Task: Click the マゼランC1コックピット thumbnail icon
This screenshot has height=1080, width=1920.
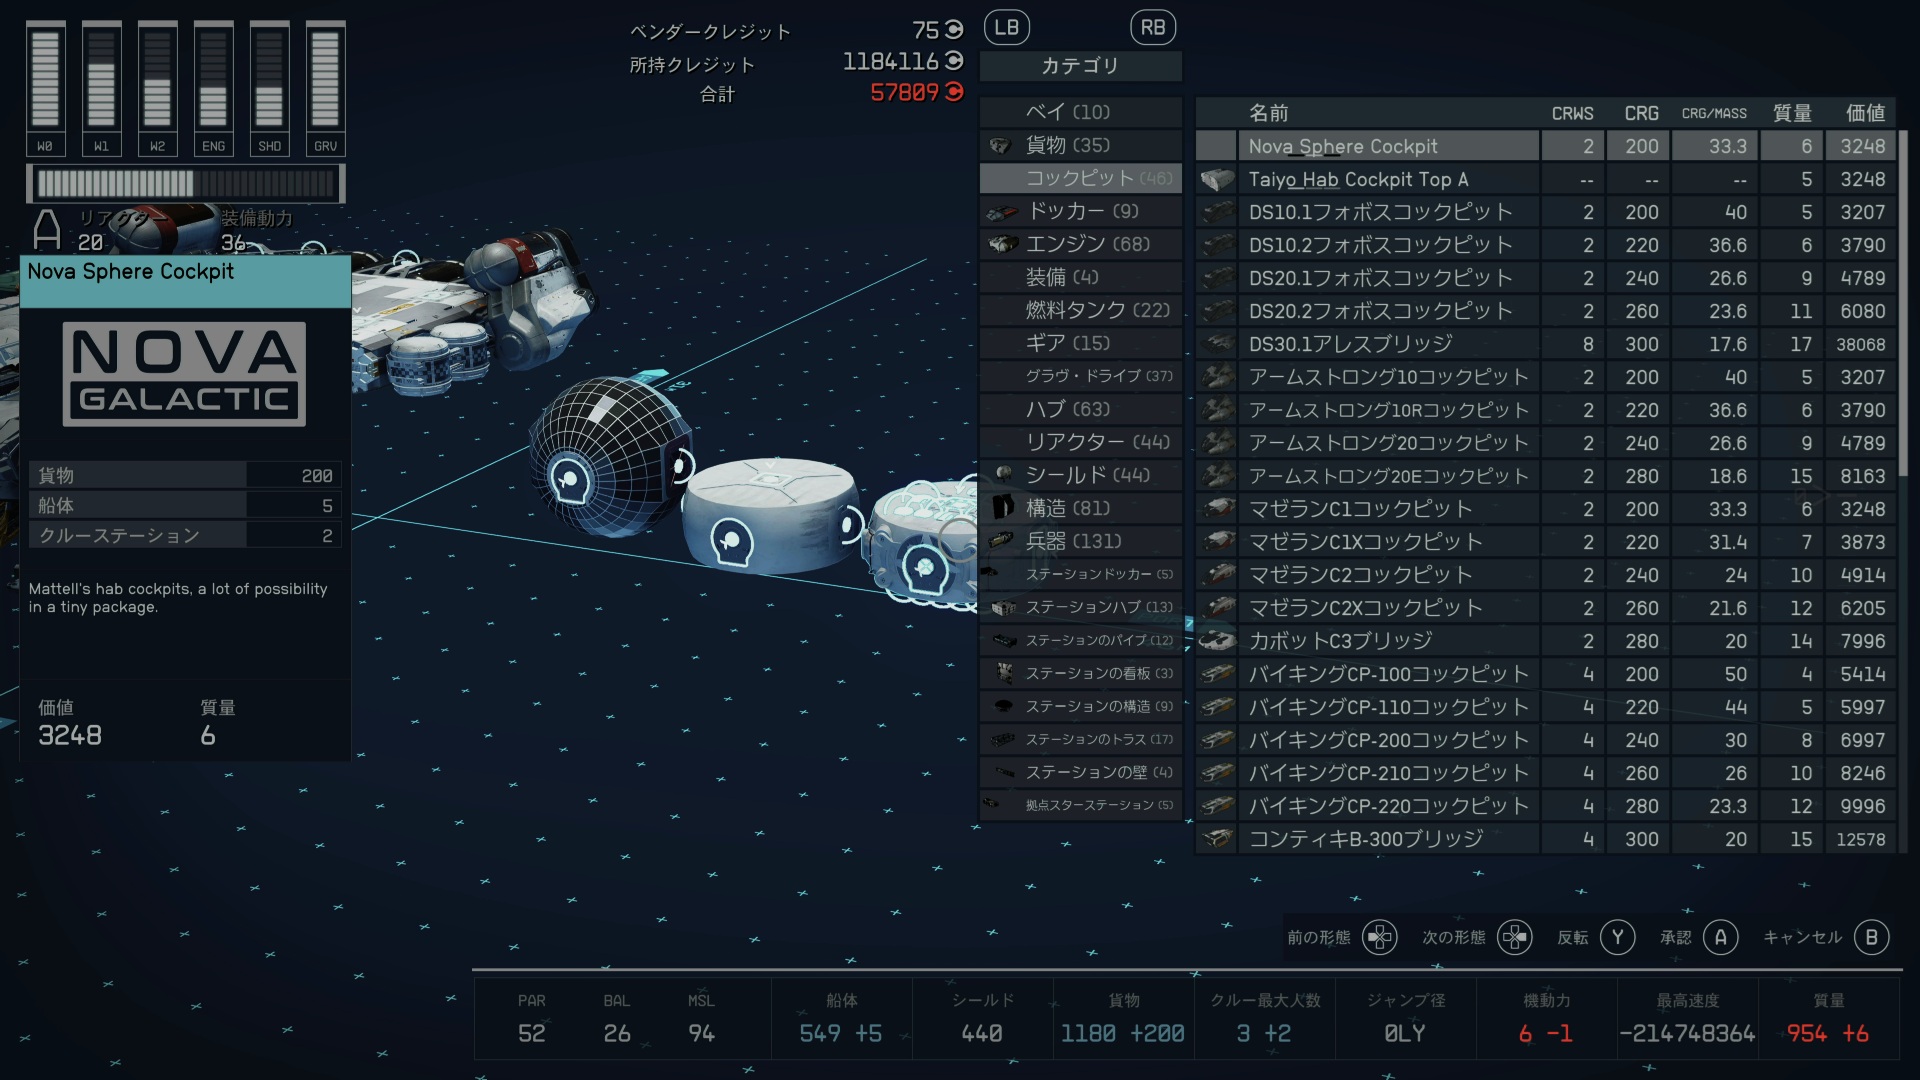Action: tap(1217, 509)
